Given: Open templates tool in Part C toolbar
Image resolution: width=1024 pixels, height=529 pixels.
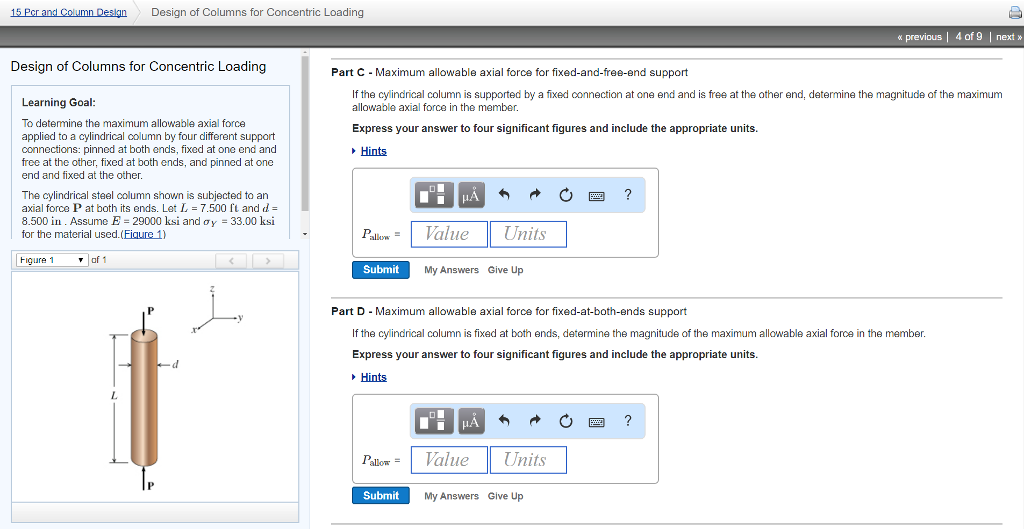Looking at the screenshot, I should (434, 195).
